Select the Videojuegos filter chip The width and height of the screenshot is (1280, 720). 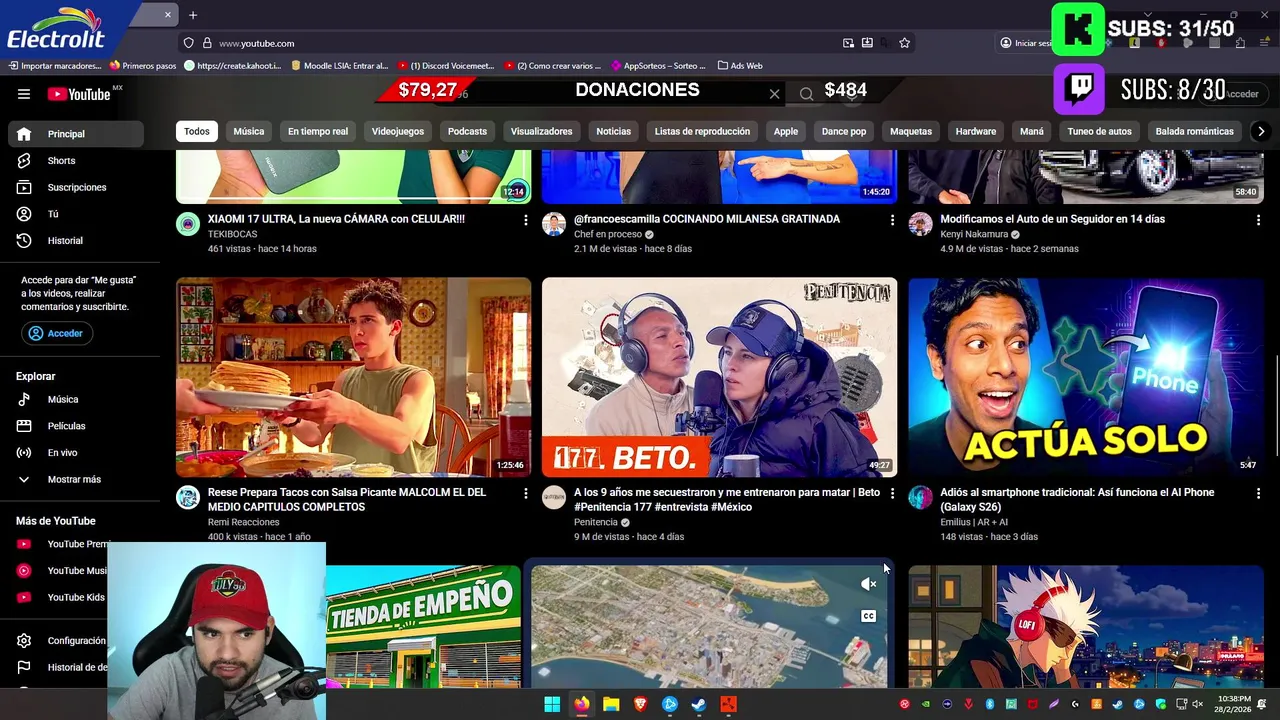[x=398, y=131]
